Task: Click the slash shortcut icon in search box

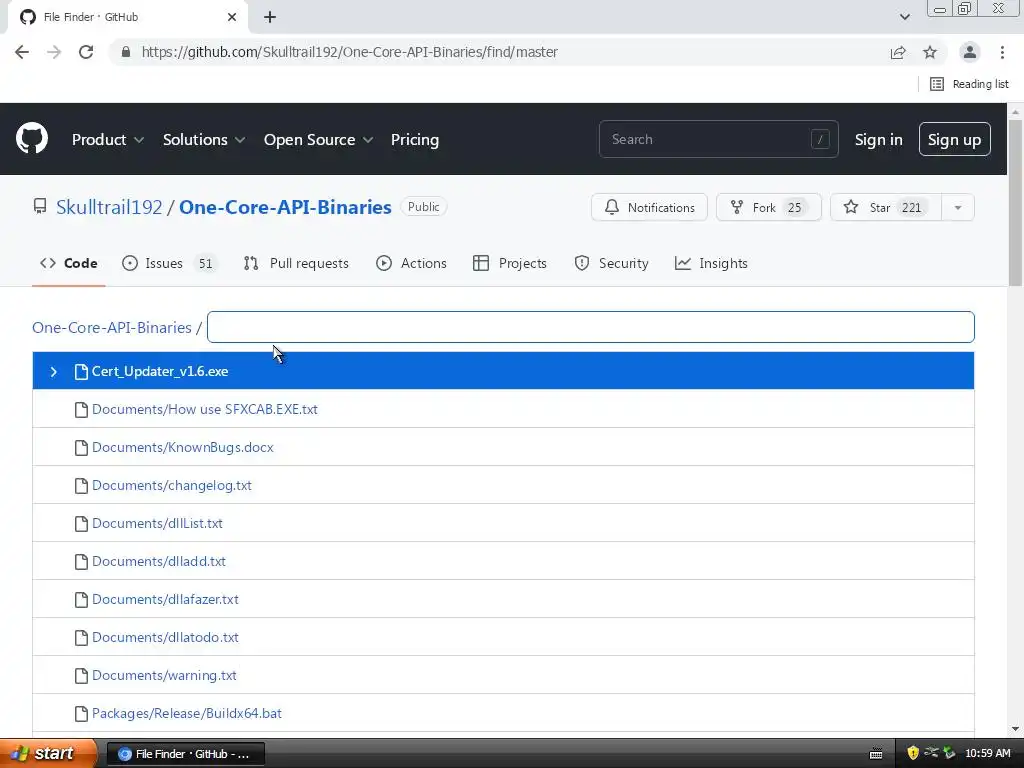Action: (820, 139)
